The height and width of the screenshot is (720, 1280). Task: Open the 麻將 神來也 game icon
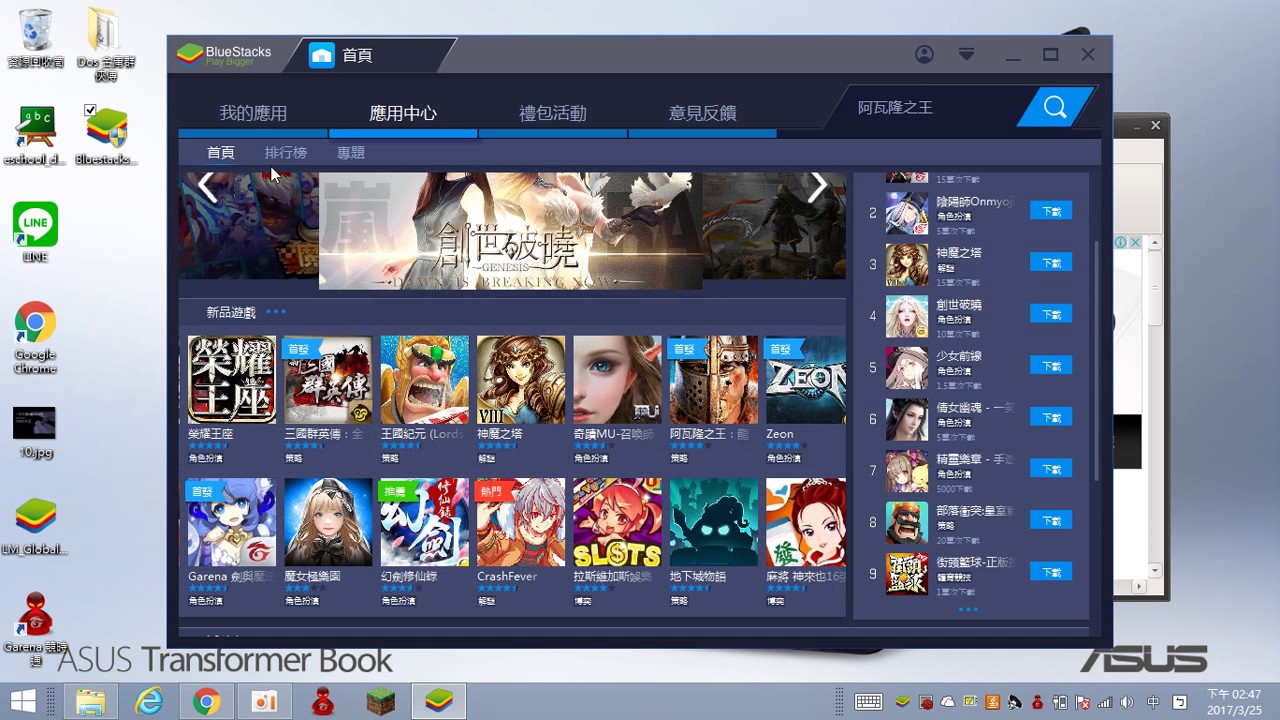coord(806,522)
